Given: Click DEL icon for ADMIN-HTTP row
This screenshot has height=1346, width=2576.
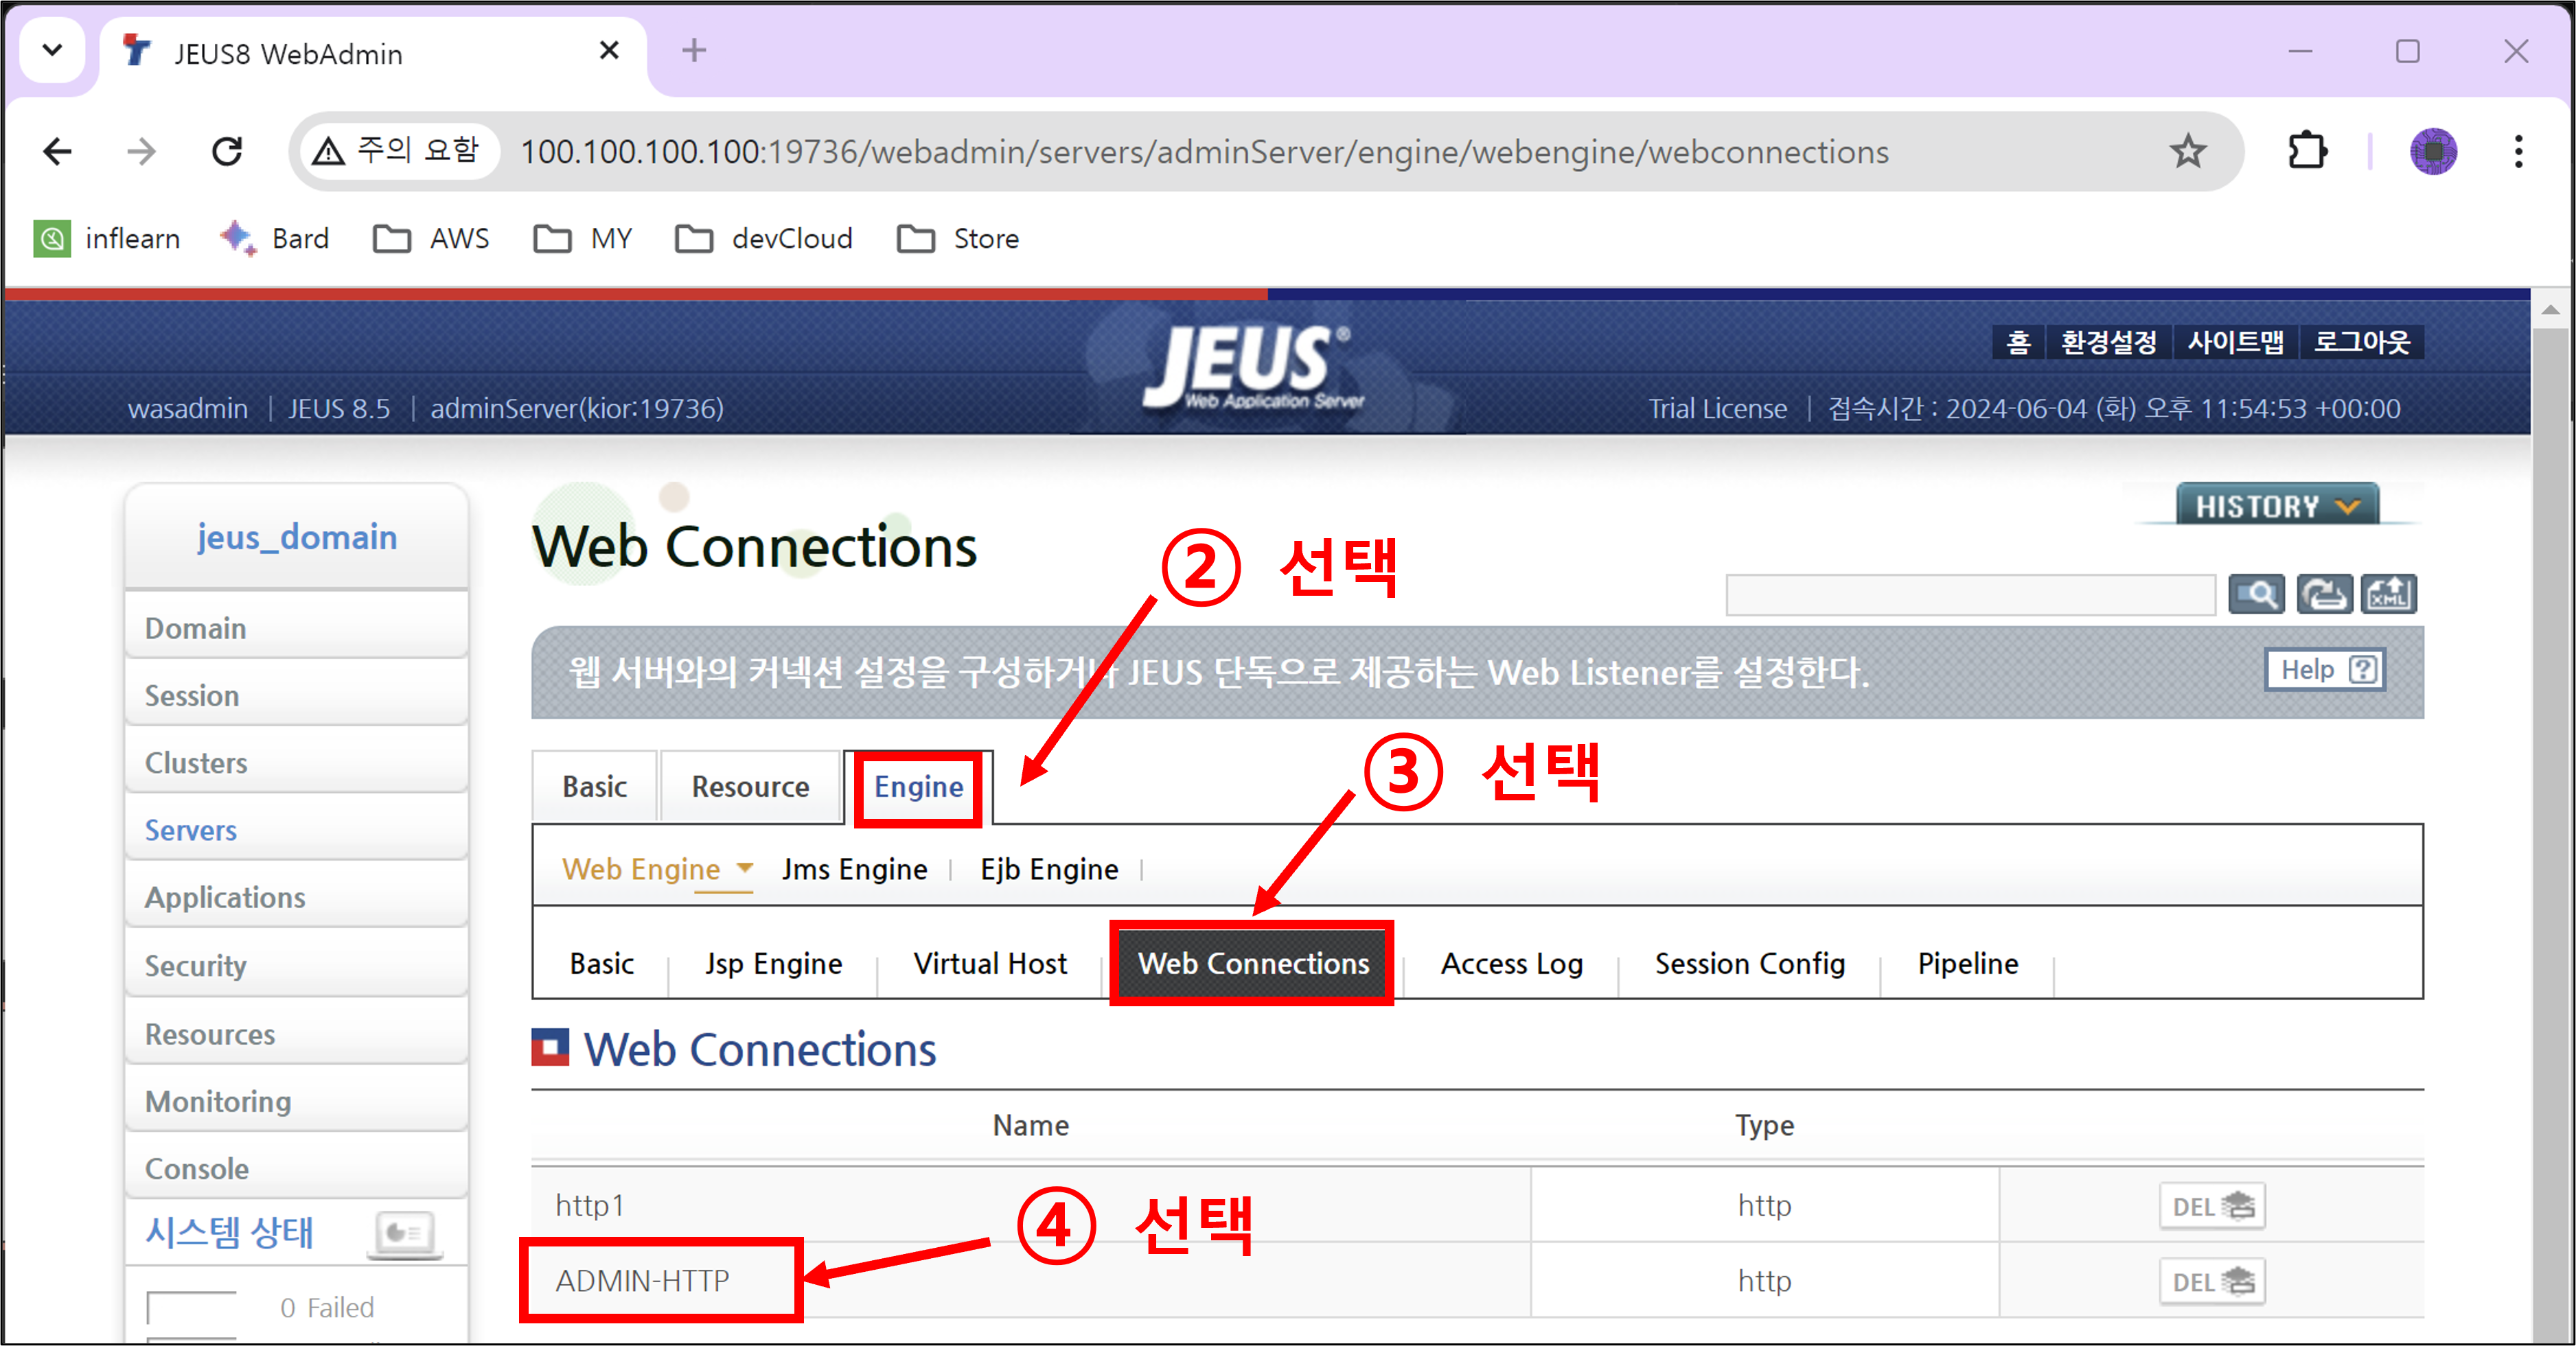Looking at the screenshot, I should click(2212, 1282).
